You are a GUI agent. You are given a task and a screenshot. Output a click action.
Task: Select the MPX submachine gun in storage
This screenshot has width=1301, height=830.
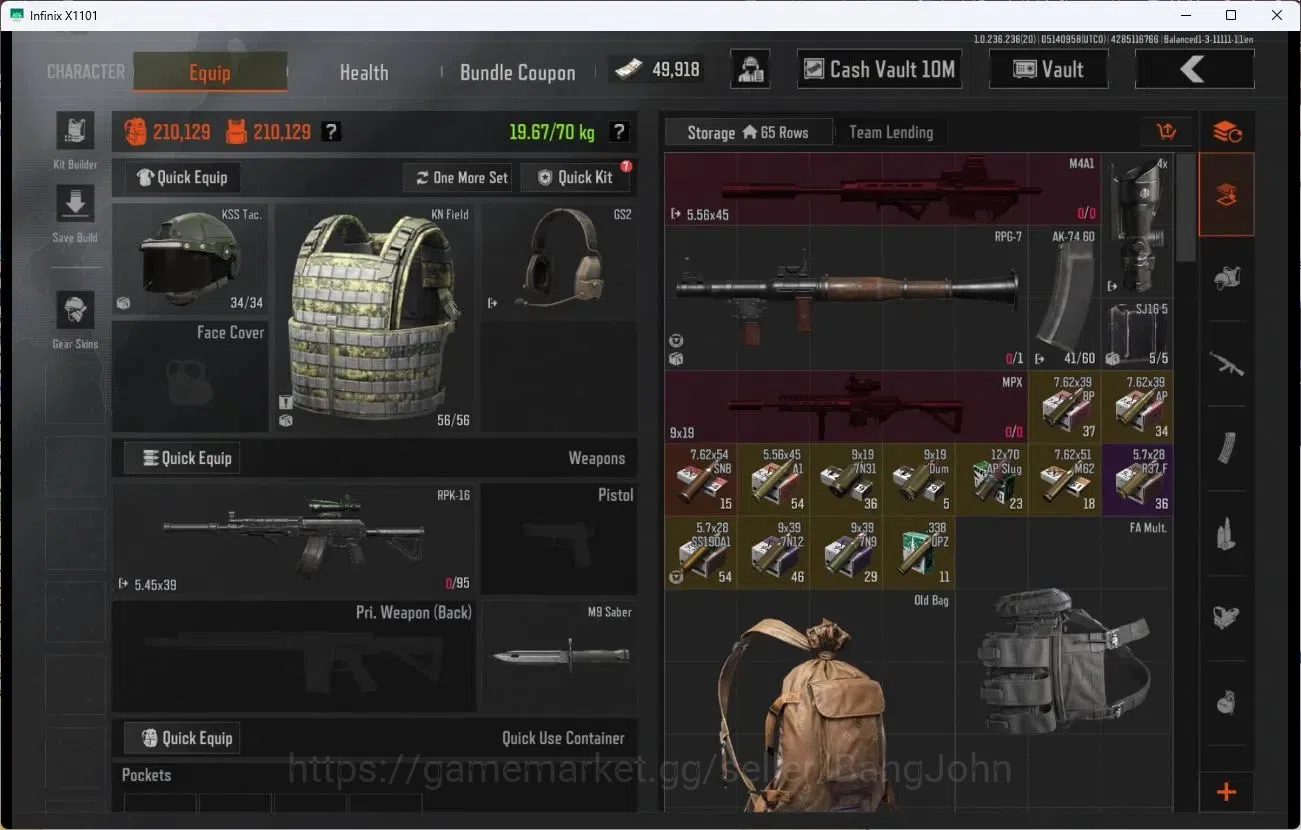click(x=846, y=406)
